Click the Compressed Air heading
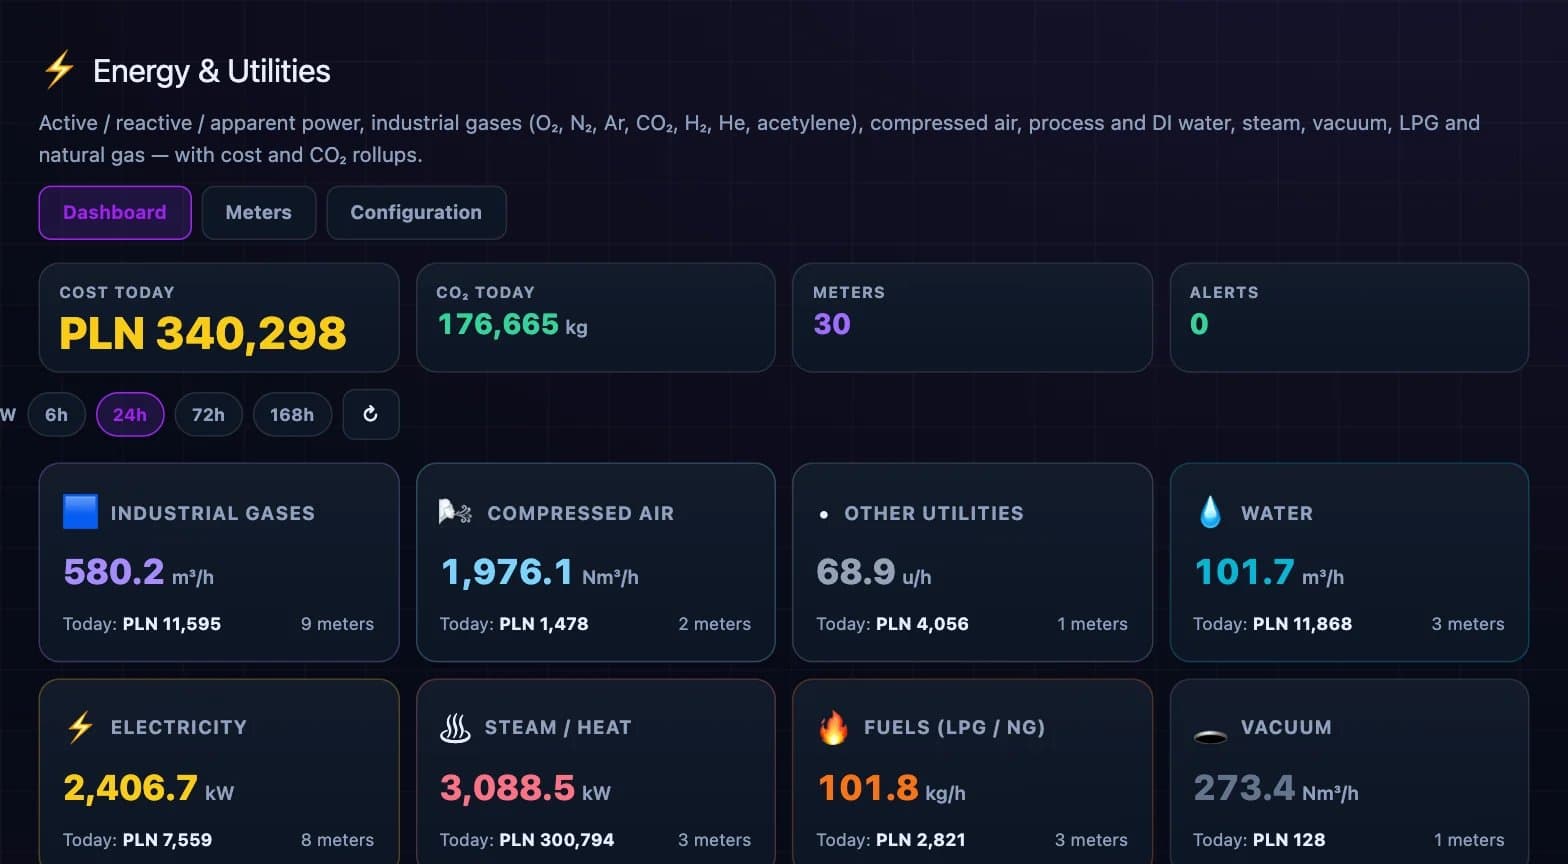This screenshot has height=864, width=1568. pyautogui.click(x=581, y=513)
